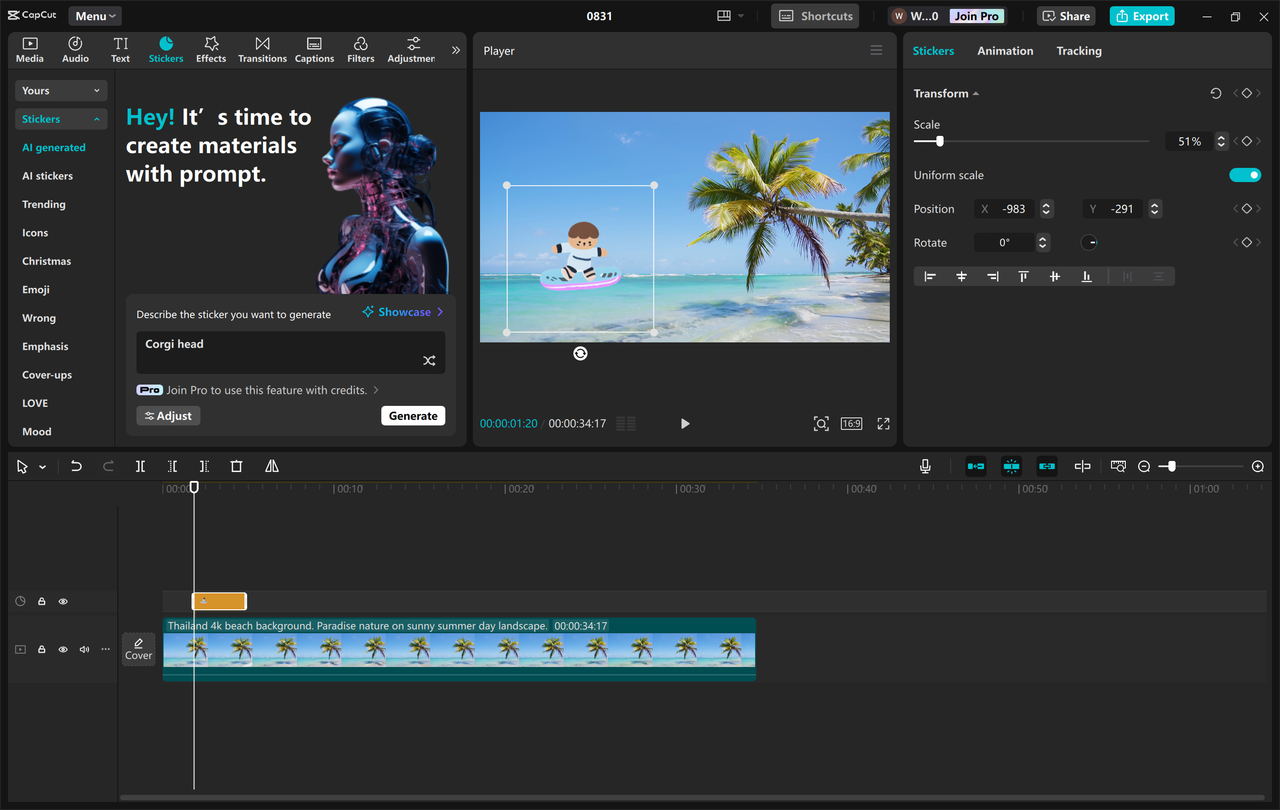Select the Split tool above the timeline
Image resolution: width=1280 pixels, height=810 pixels.
[140, 465]
